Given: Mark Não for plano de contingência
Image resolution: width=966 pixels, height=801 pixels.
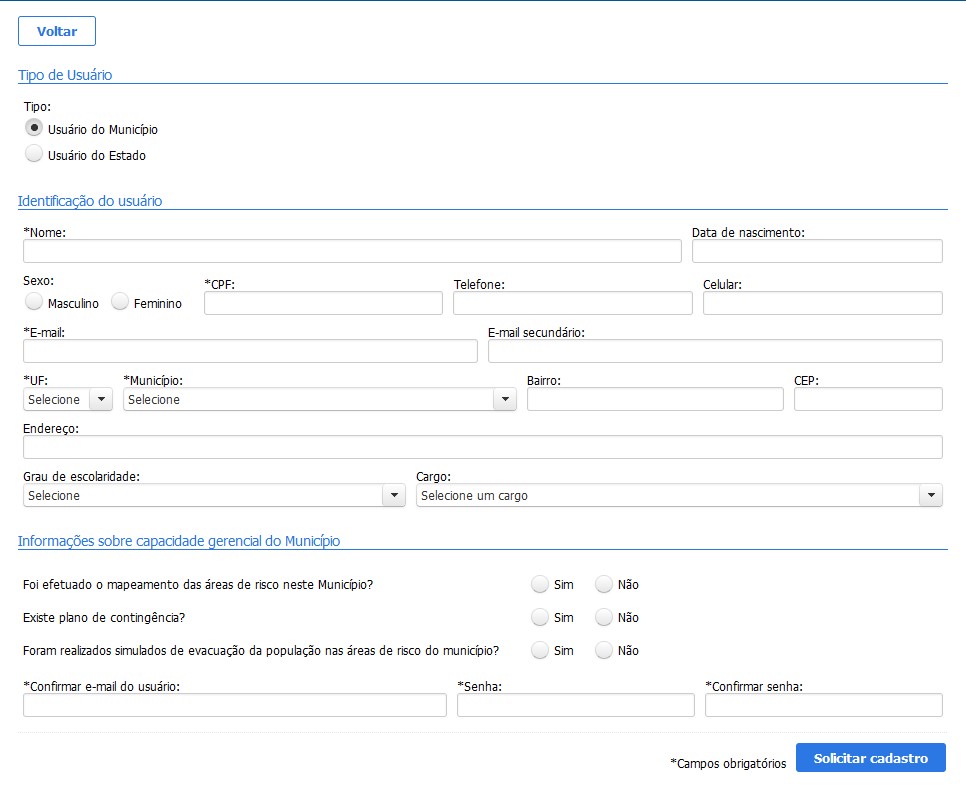Looking at the screenshot, I should [x=604, y=617].
